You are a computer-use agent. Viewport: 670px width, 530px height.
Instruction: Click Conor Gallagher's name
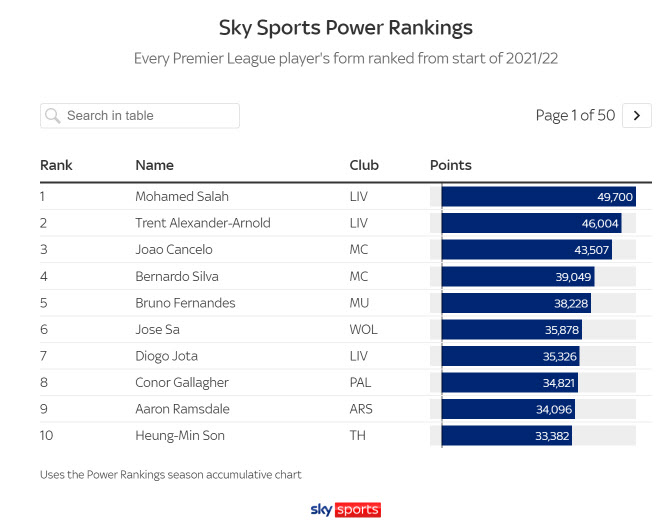tap(181, 383)
